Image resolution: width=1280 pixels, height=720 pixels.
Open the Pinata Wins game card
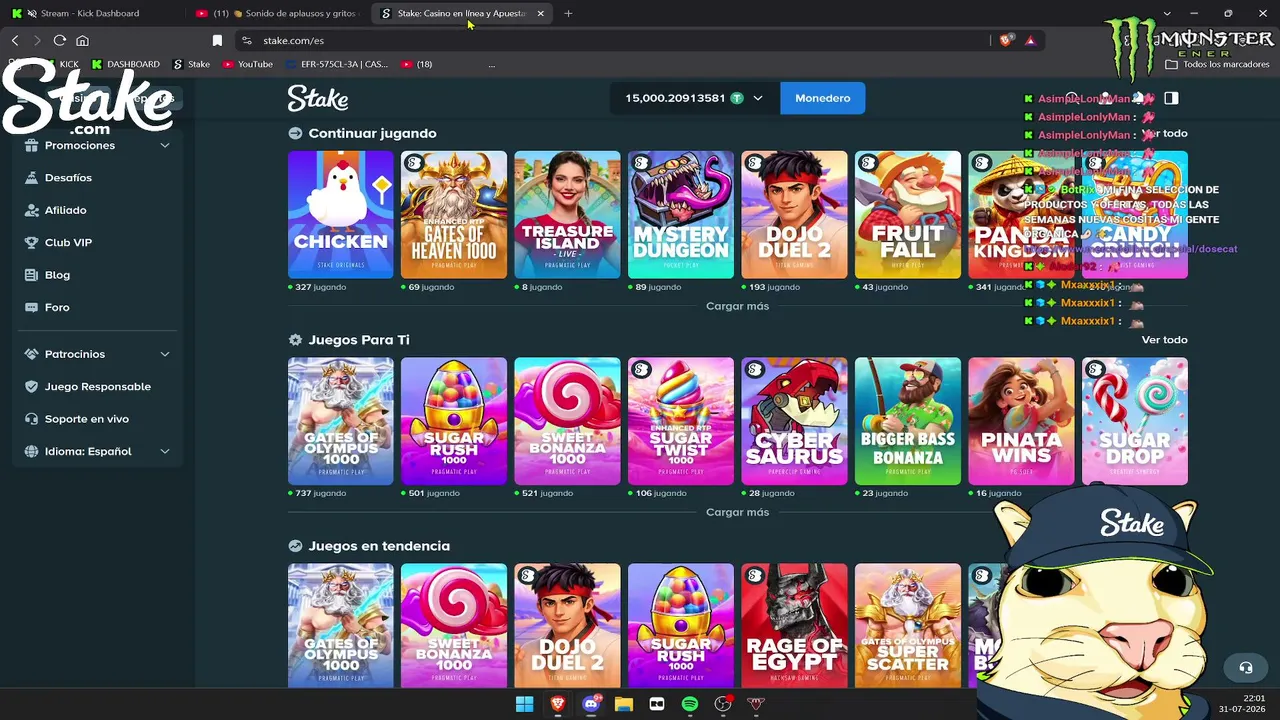pyautogui.click(x=1021, y=421)
